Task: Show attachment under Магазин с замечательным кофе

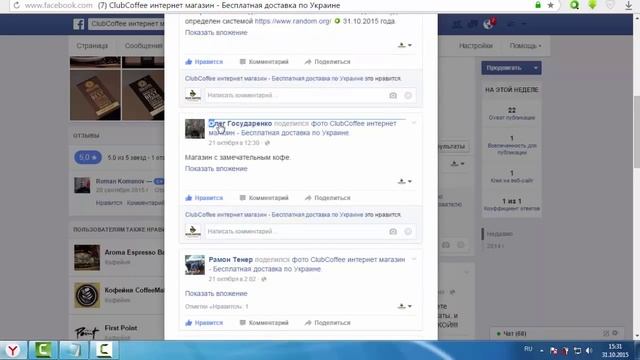Action: pyautogui.click(x=216, y=169)
